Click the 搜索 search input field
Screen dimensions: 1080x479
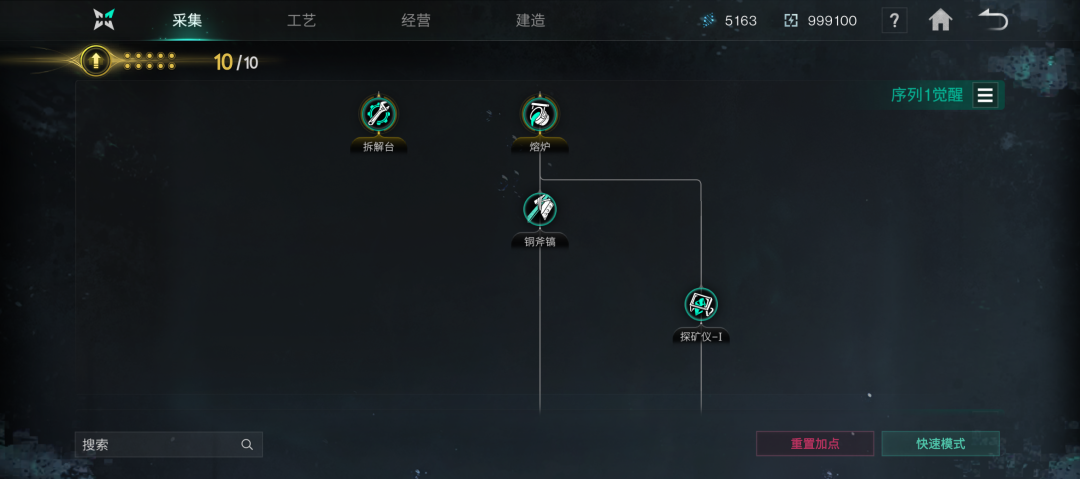(169, 445)
